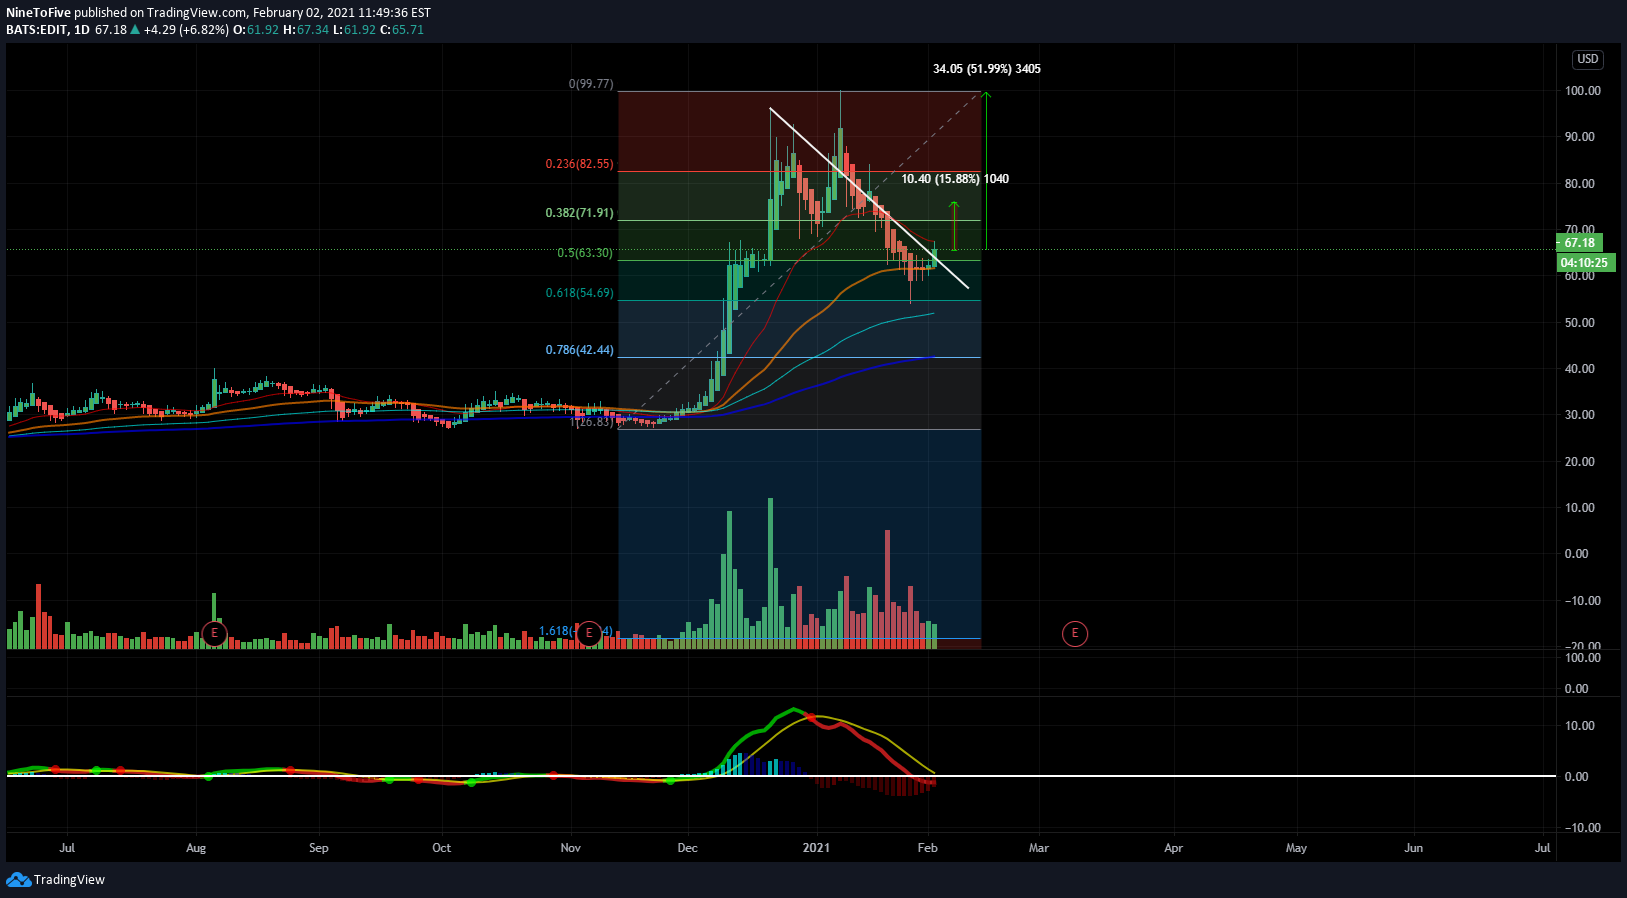Viewport: 1627px width, 898px height.
Task: Click the change value +4.29 (+6.82%)
Action: (187, 30)
